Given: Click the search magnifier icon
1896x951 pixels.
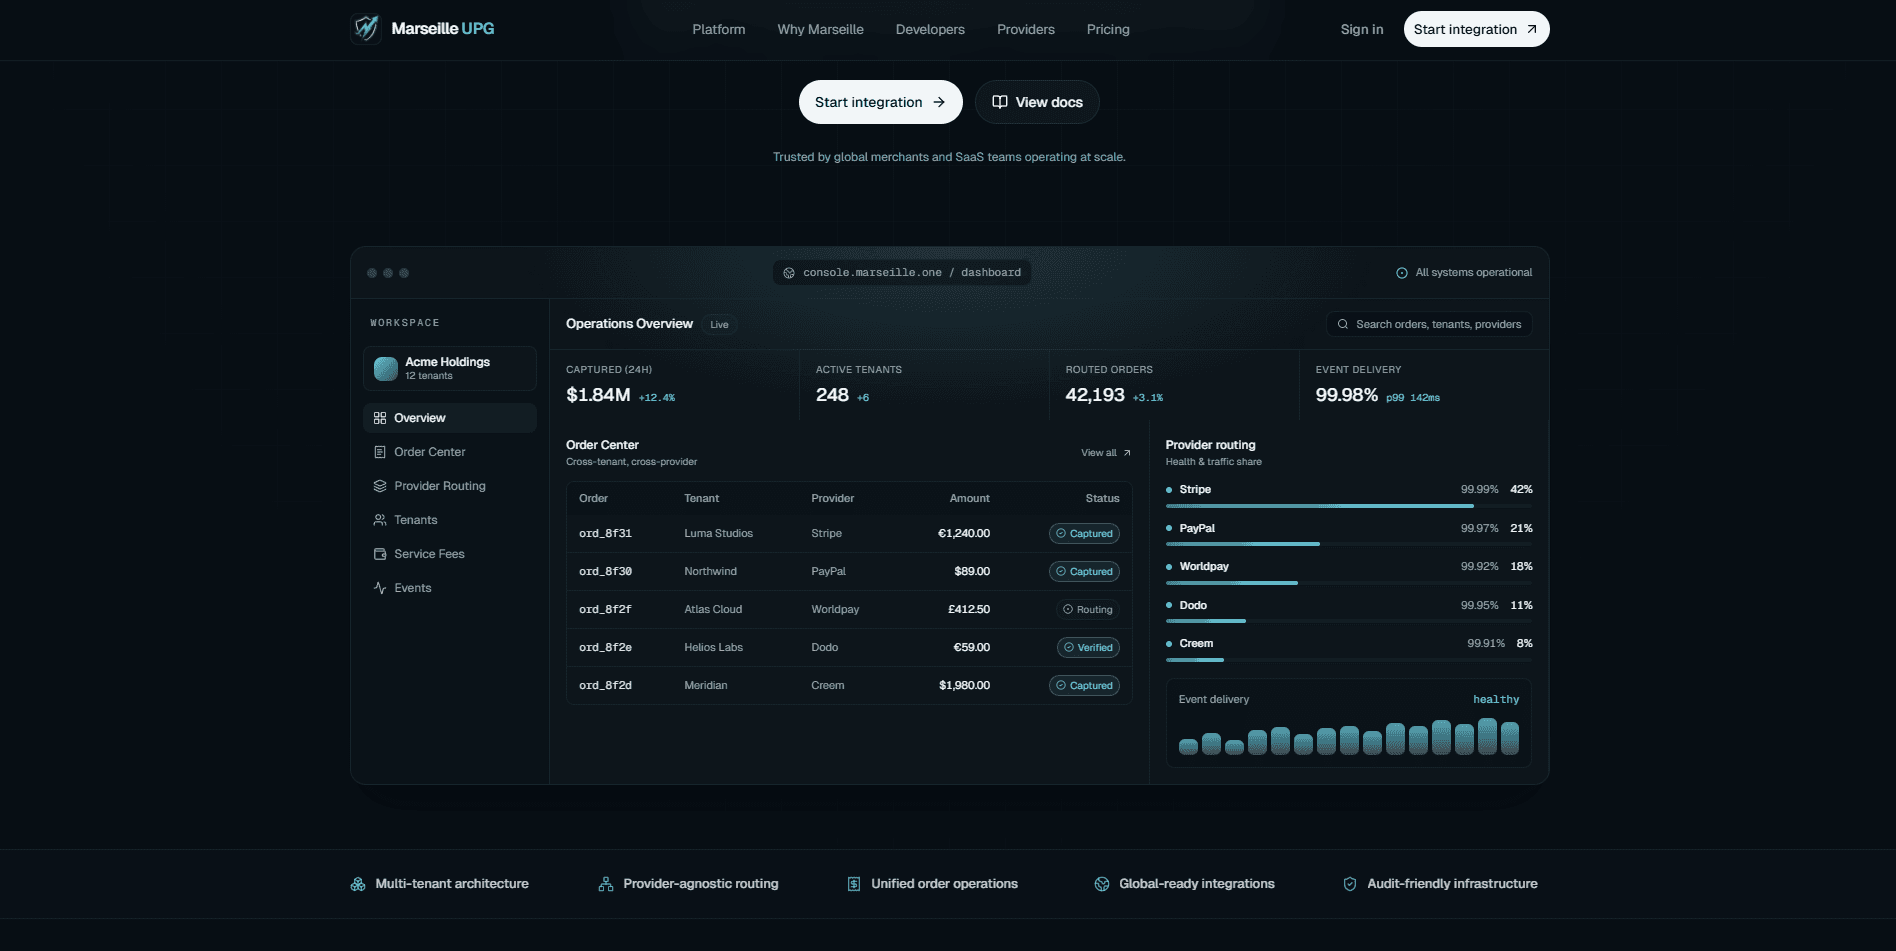Looking at the screenshot, I should coord(1343,324).
